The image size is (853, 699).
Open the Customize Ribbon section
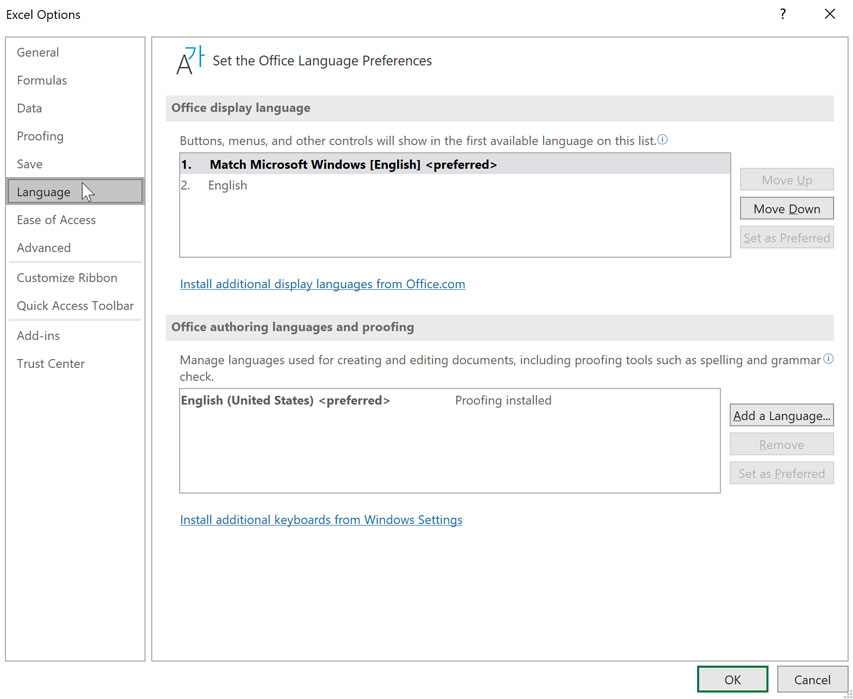[x=64, y=277]
